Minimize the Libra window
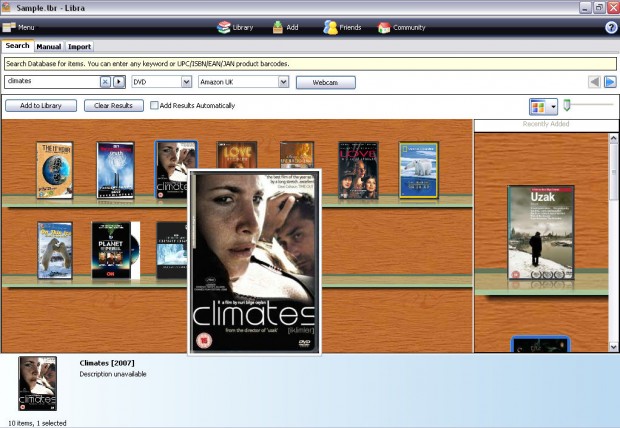Viewport: 620px width, 428px height. point(586,8)
